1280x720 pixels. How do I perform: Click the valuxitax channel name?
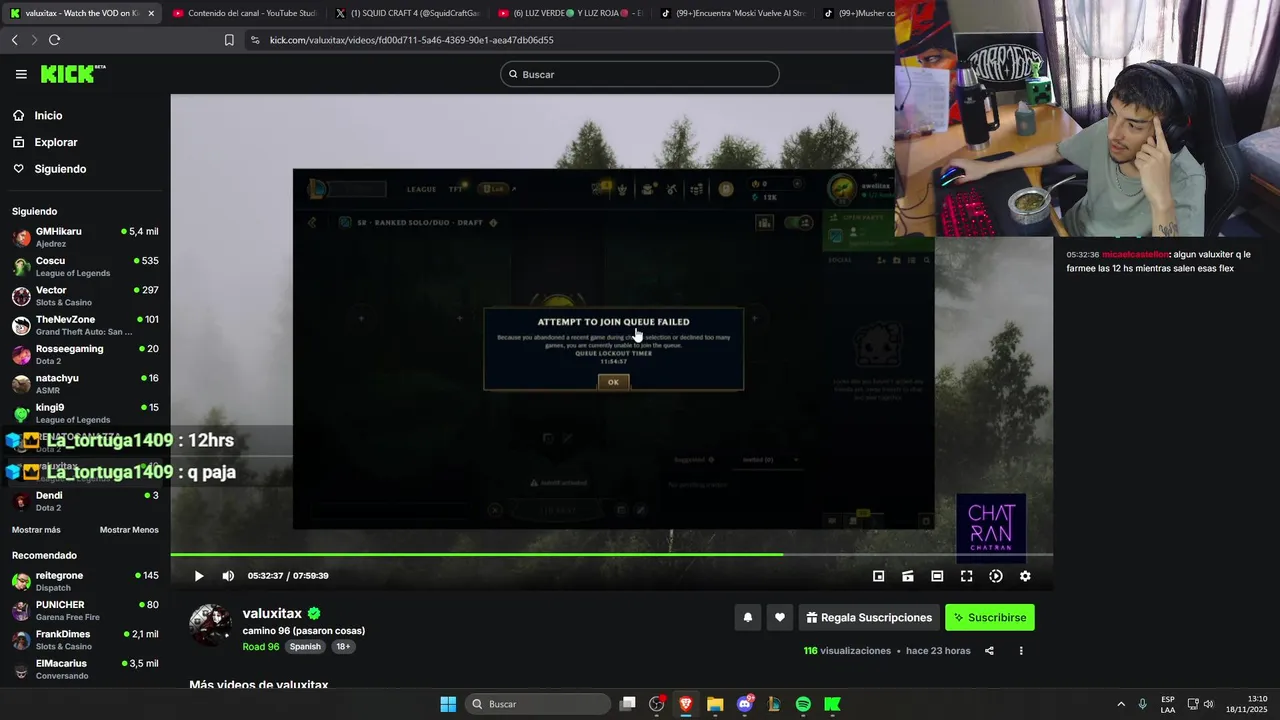click(x=272, y=614)
